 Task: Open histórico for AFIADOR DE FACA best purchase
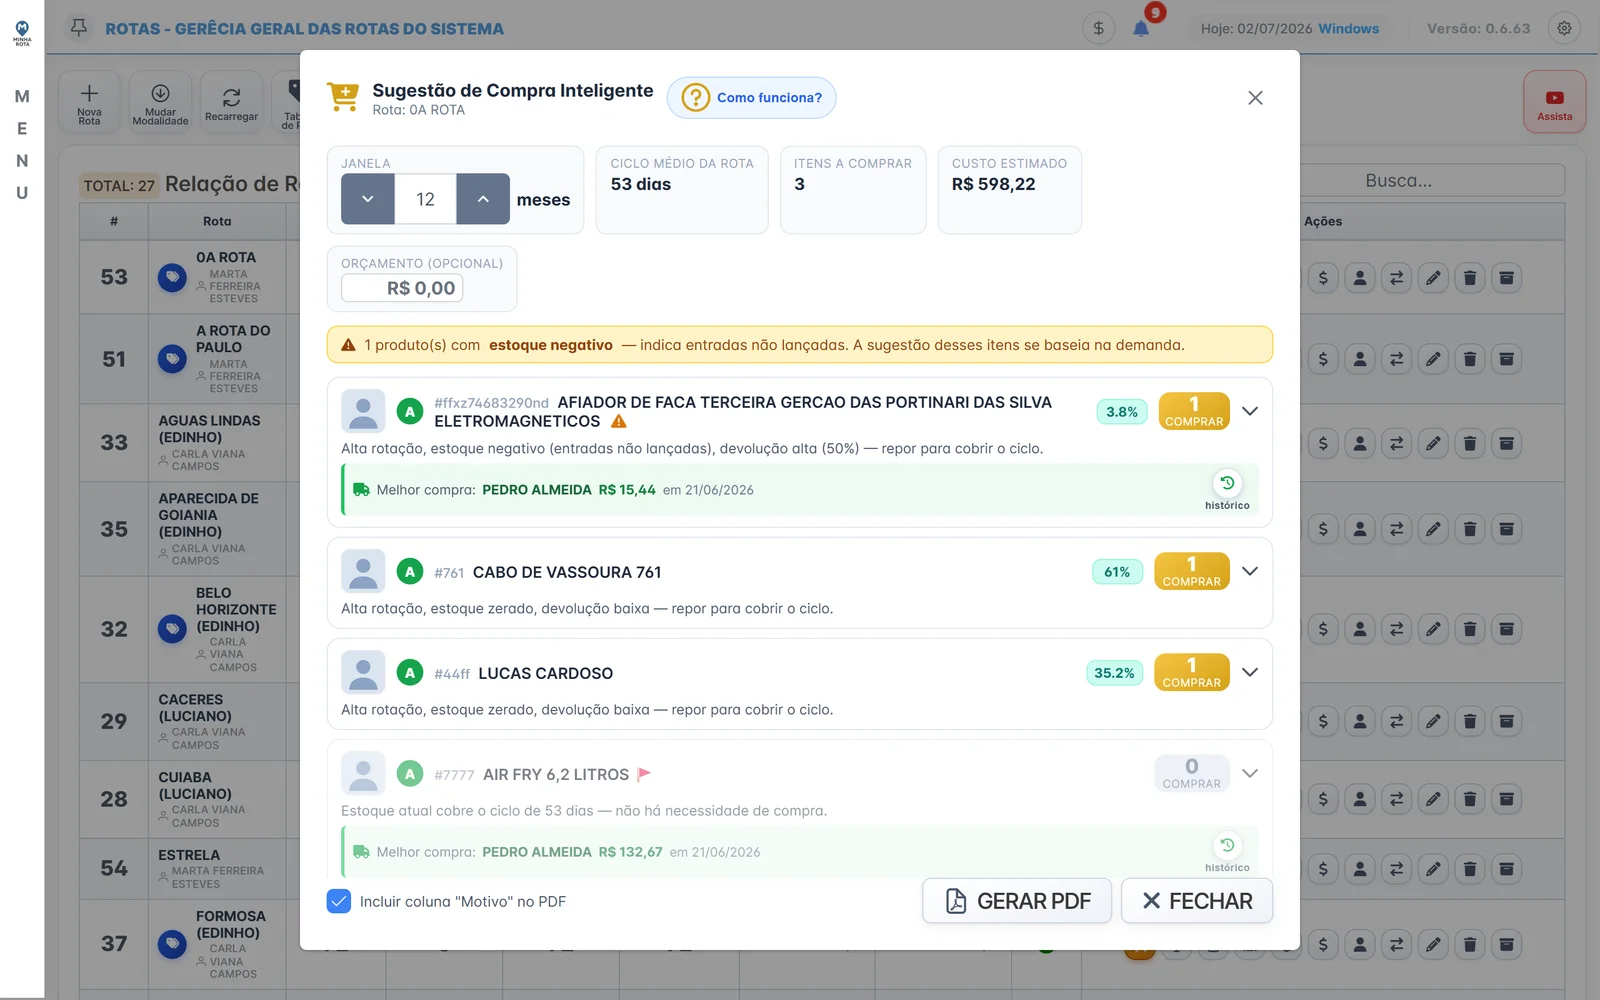pos(1227,490)
